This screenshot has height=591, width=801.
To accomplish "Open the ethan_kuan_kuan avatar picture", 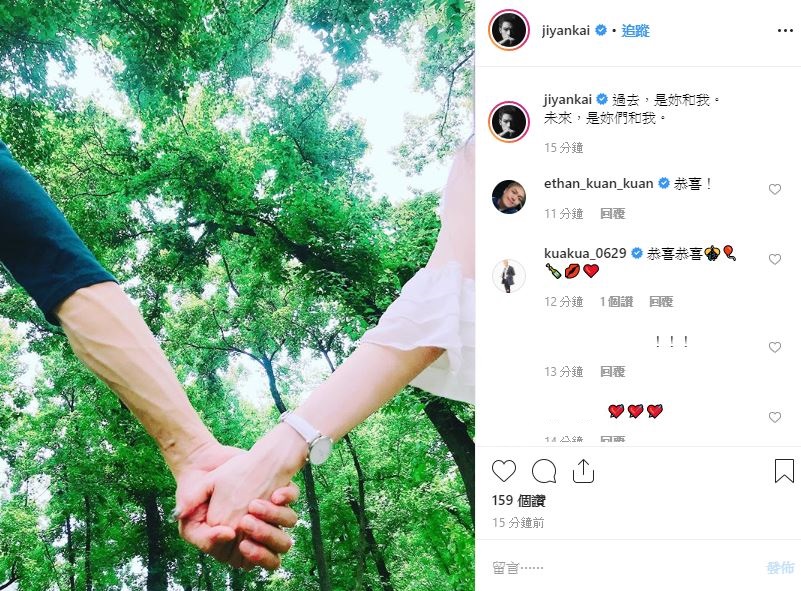I will [509, 197].
